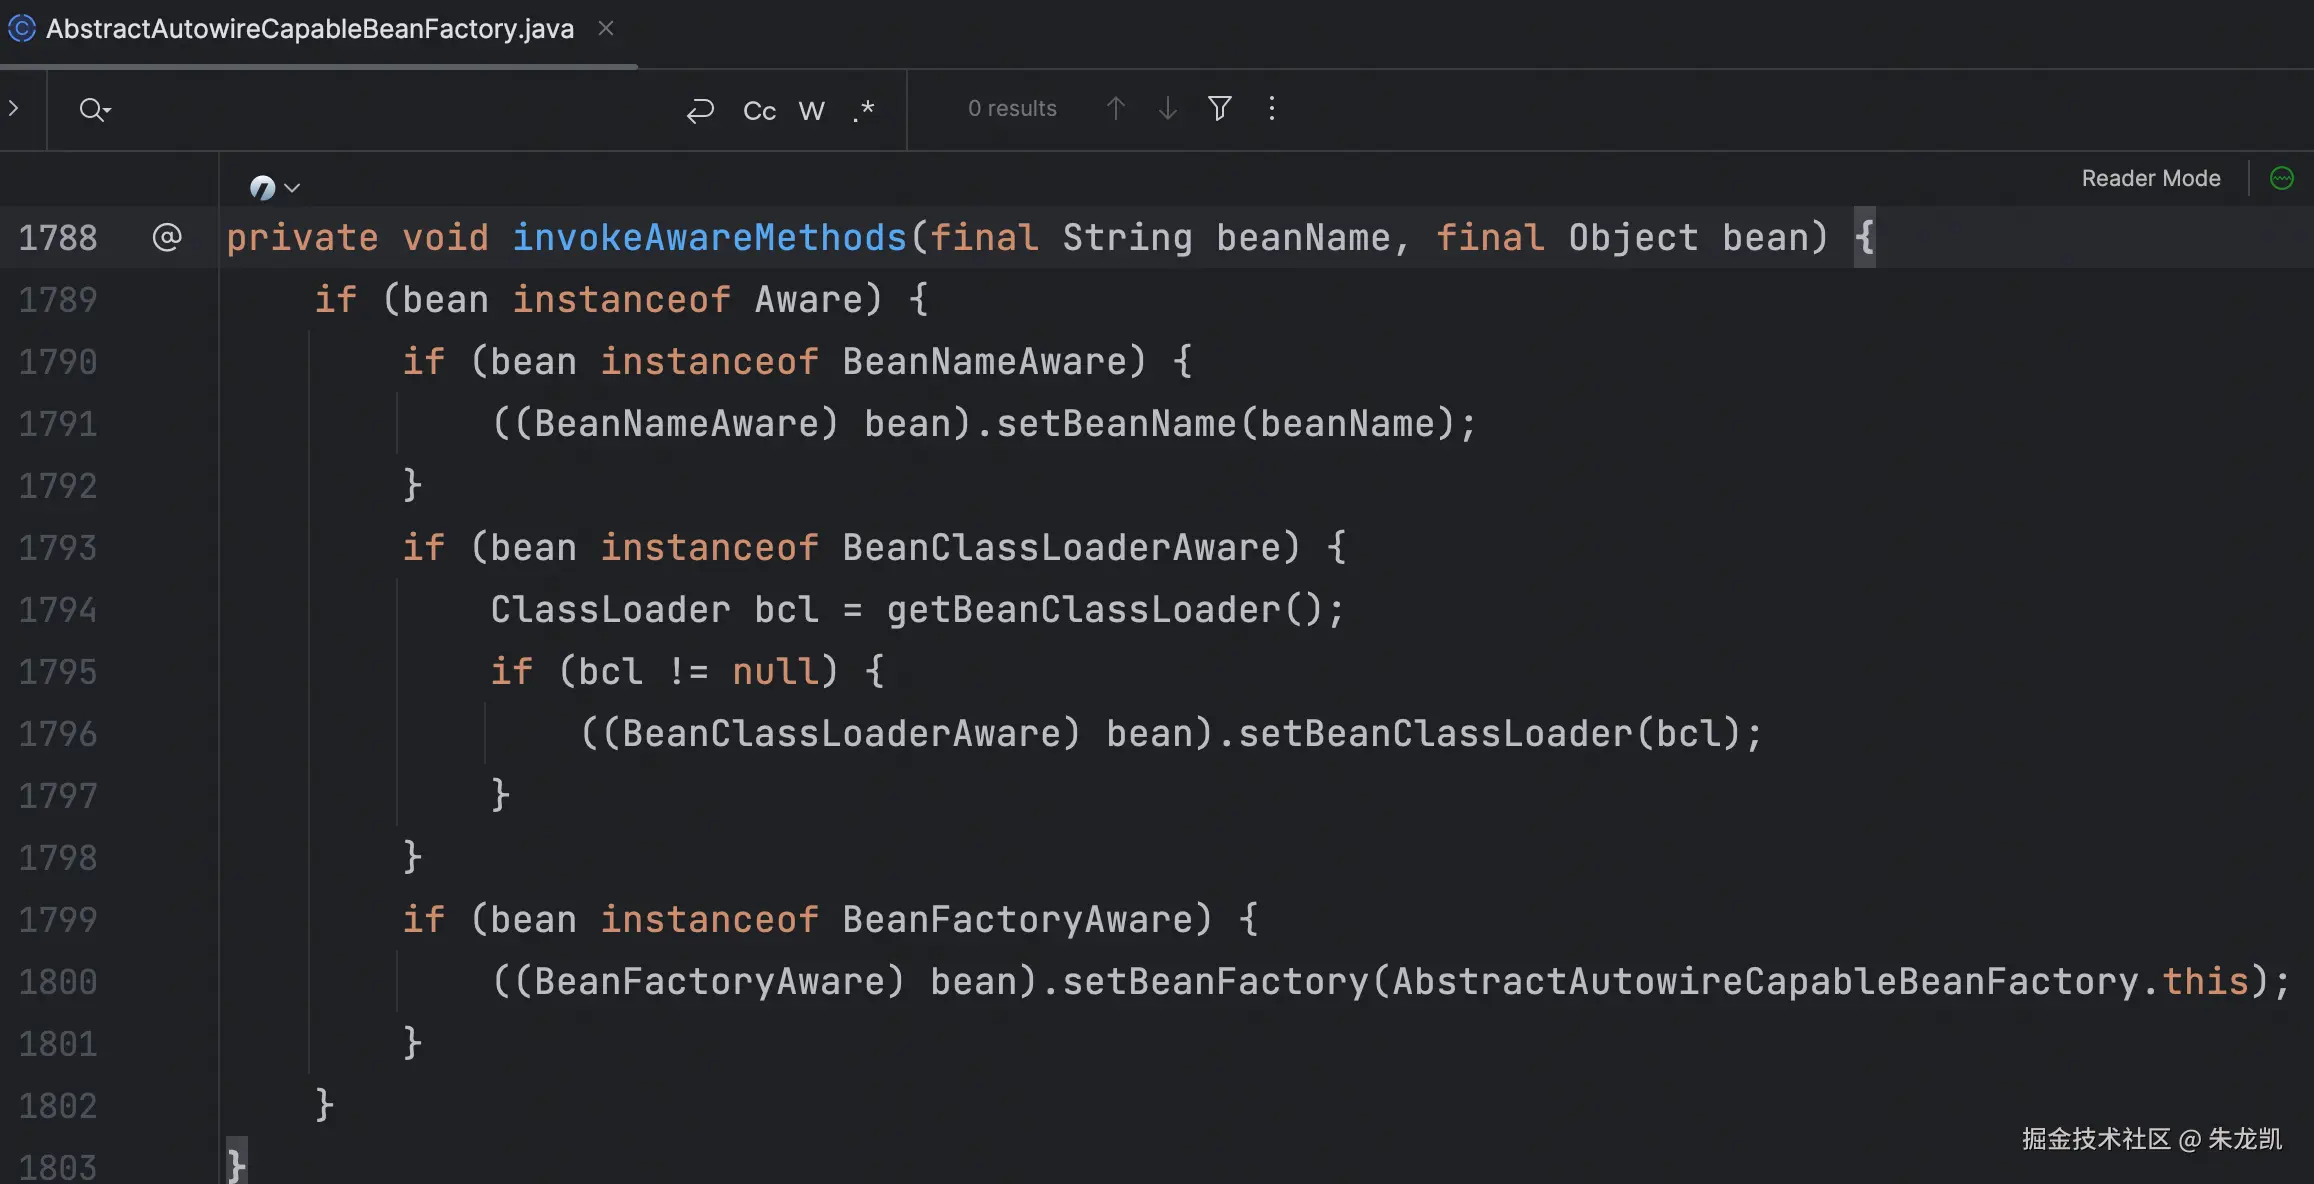
Task: Toggle whole Words (W) search option
Action: [812, 110]
